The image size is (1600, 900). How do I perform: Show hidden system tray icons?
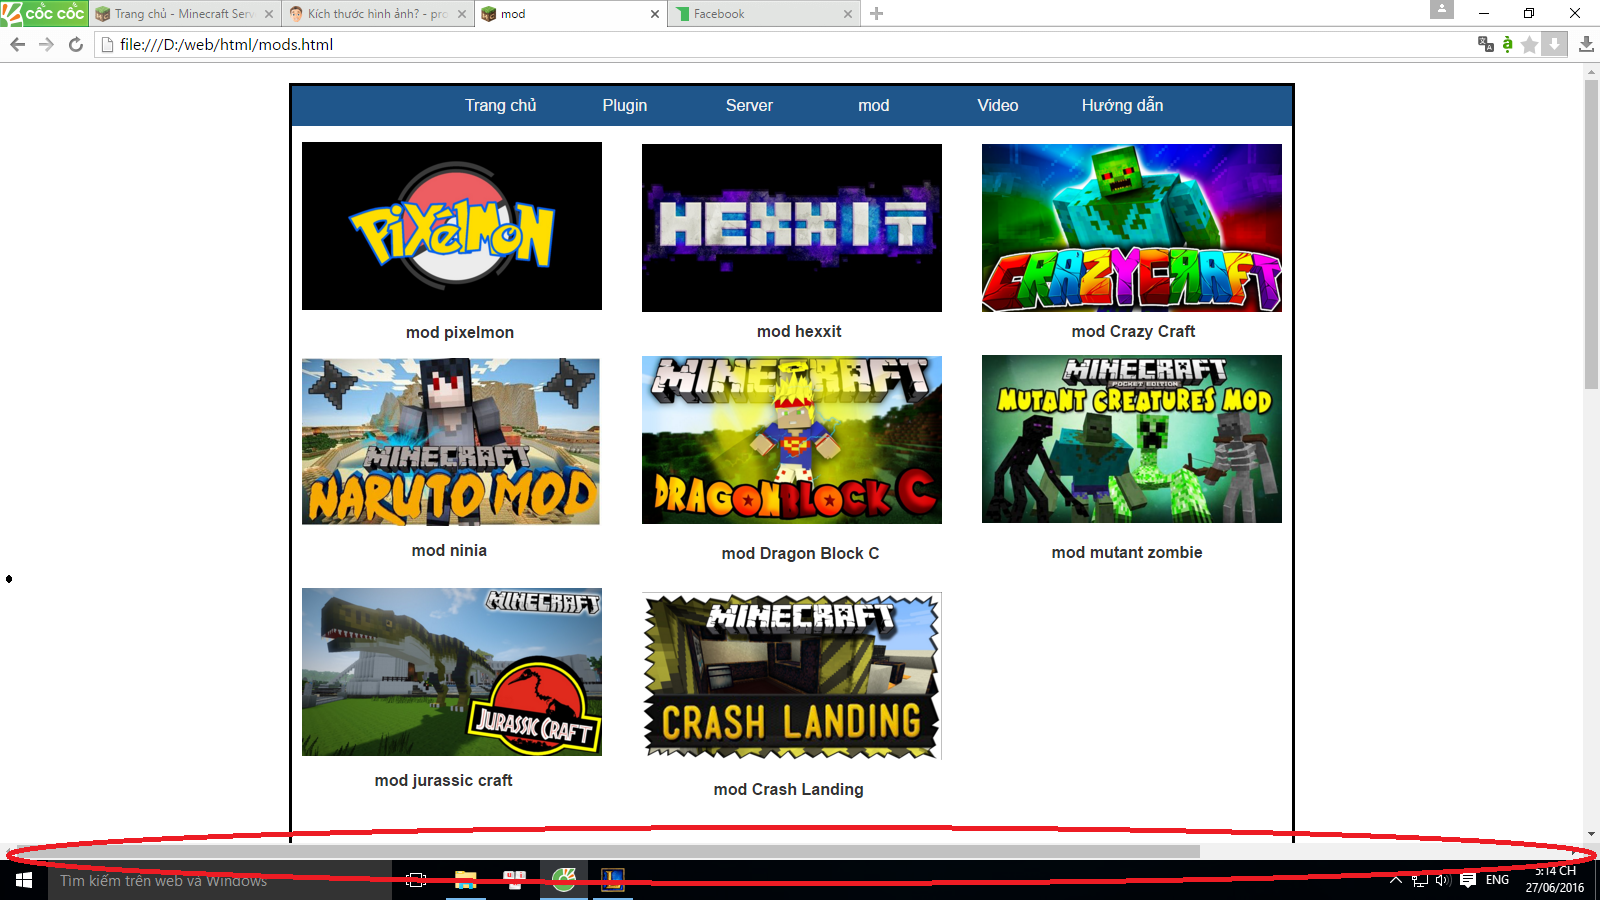click(x=1396, y=880)
